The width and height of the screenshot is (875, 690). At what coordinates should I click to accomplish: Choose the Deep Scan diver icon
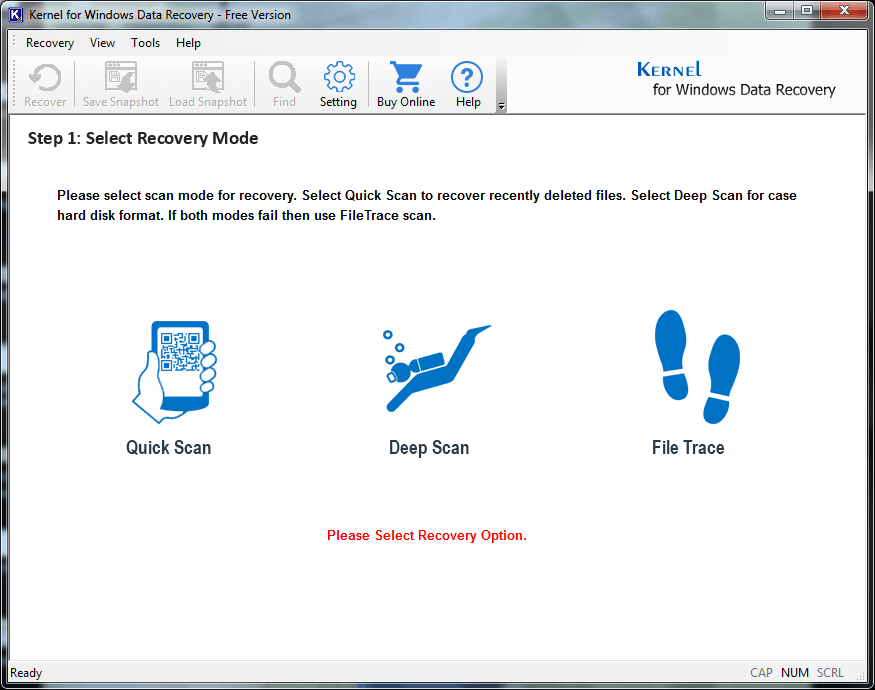click(x=437, y=368)
